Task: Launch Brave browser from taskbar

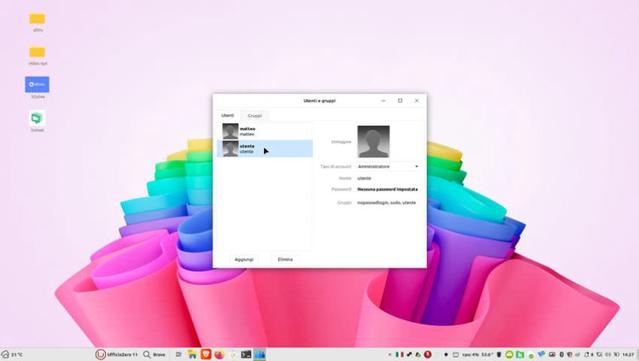Action: tap(206, 354)
